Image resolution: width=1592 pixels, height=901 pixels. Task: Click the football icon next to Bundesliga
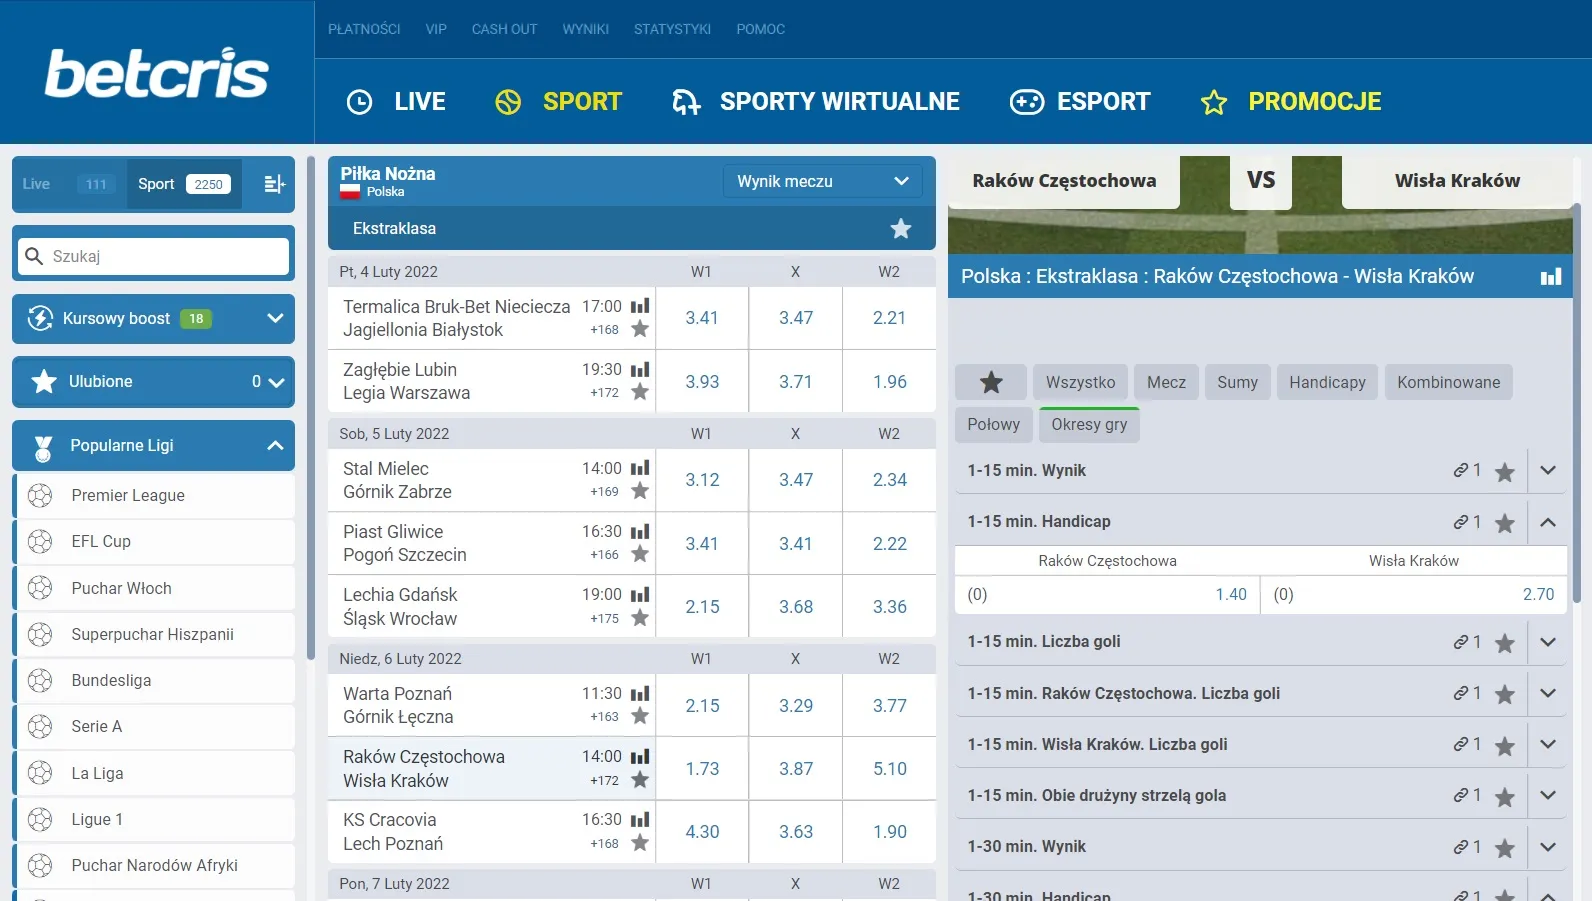click(40, 681)
